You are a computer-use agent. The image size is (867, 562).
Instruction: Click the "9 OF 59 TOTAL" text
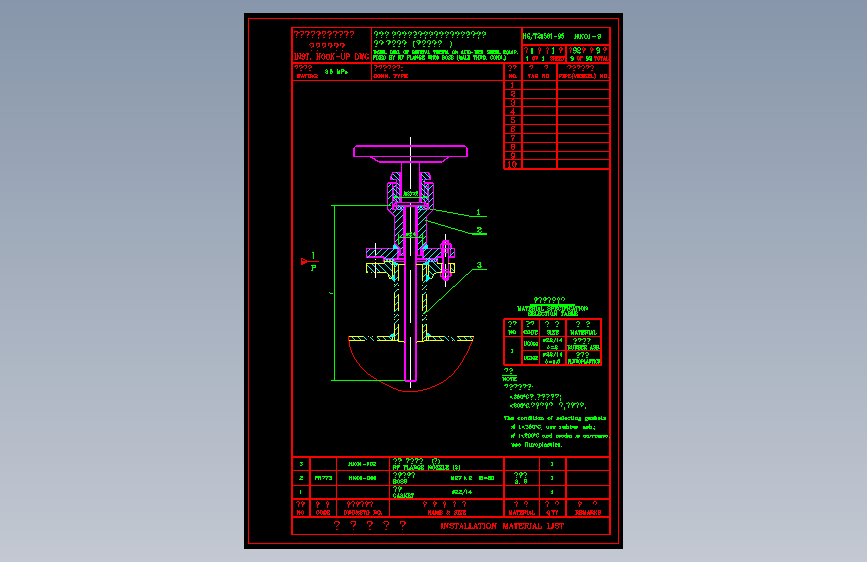pos(589,59)
